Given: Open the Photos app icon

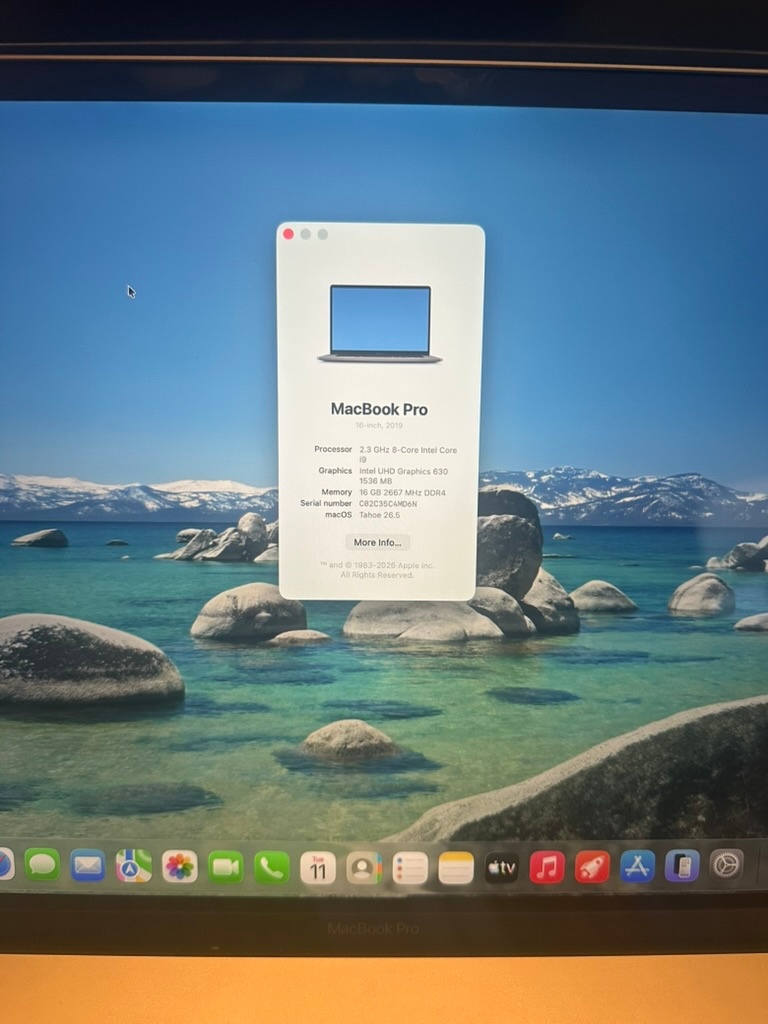Looking at the screenshot, I should pos(180,867).
